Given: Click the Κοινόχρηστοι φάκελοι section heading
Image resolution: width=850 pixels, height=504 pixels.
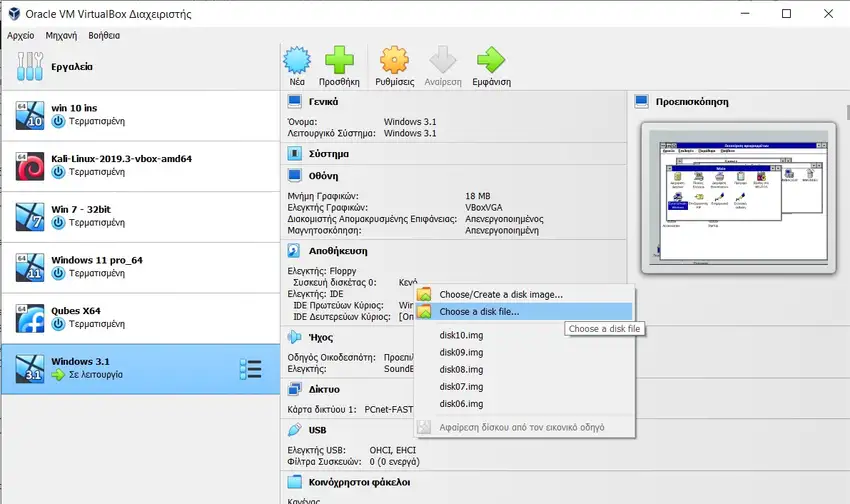Looking at the screenshot, I should point(359,482).
